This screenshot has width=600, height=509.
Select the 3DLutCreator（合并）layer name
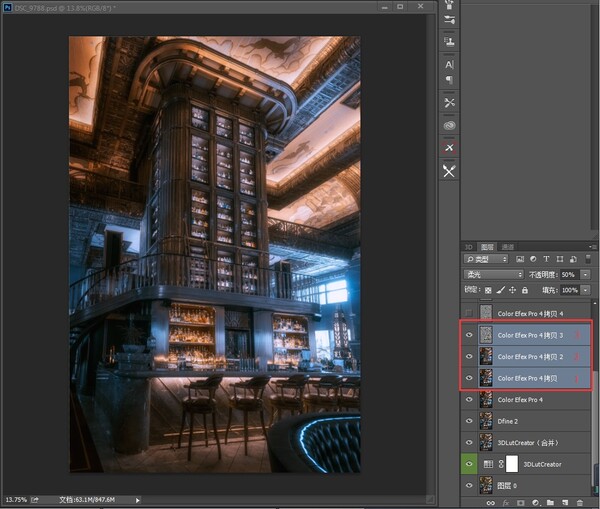pyautogui.click(x=528, y=443)
